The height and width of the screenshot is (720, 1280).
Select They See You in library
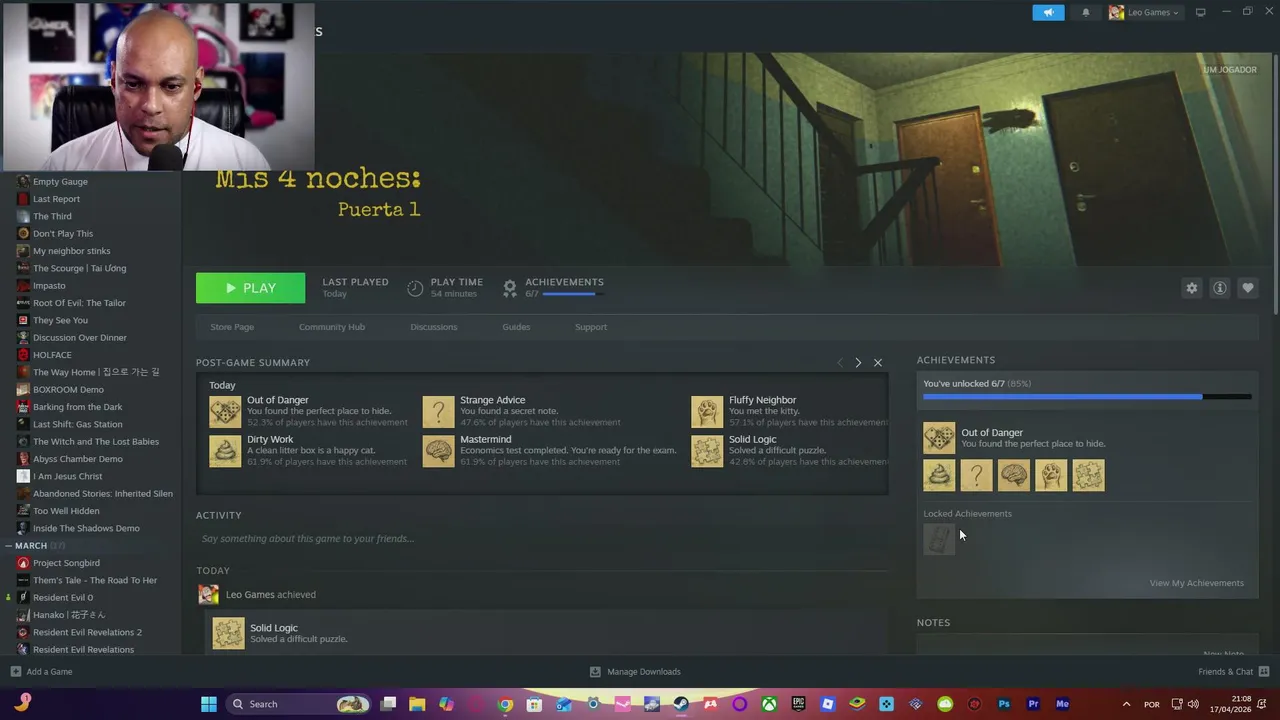pos(60,320)
